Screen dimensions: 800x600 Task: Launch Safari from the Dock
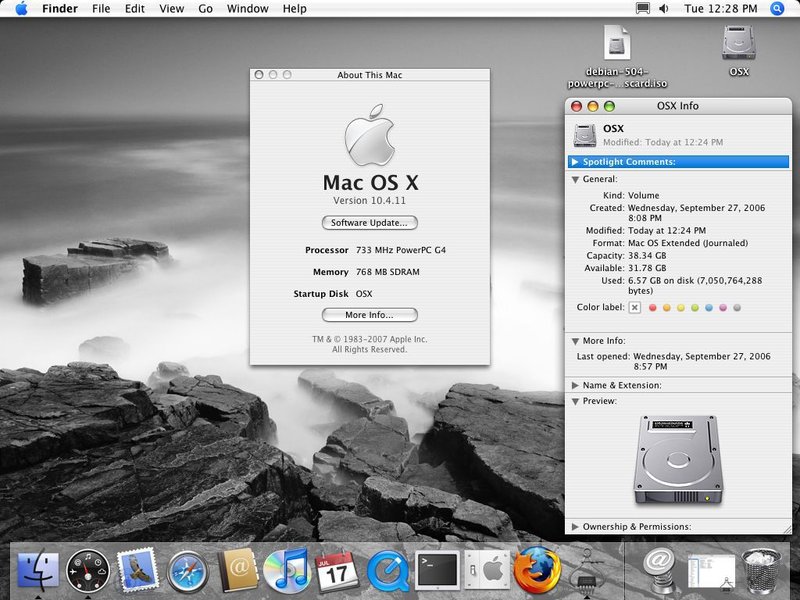click(x=187, y=571)
